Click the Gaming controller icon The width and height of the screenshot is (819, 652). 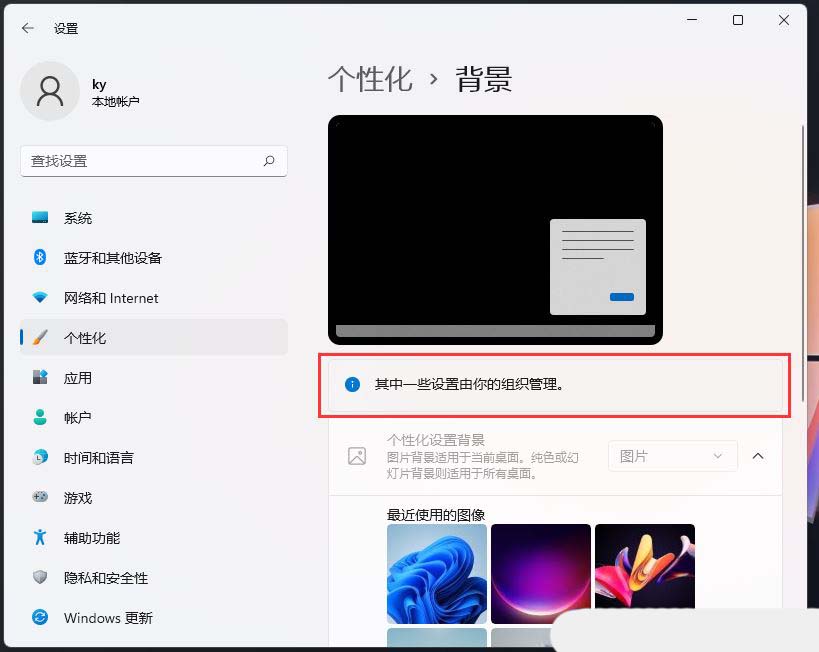pos(40,497)
